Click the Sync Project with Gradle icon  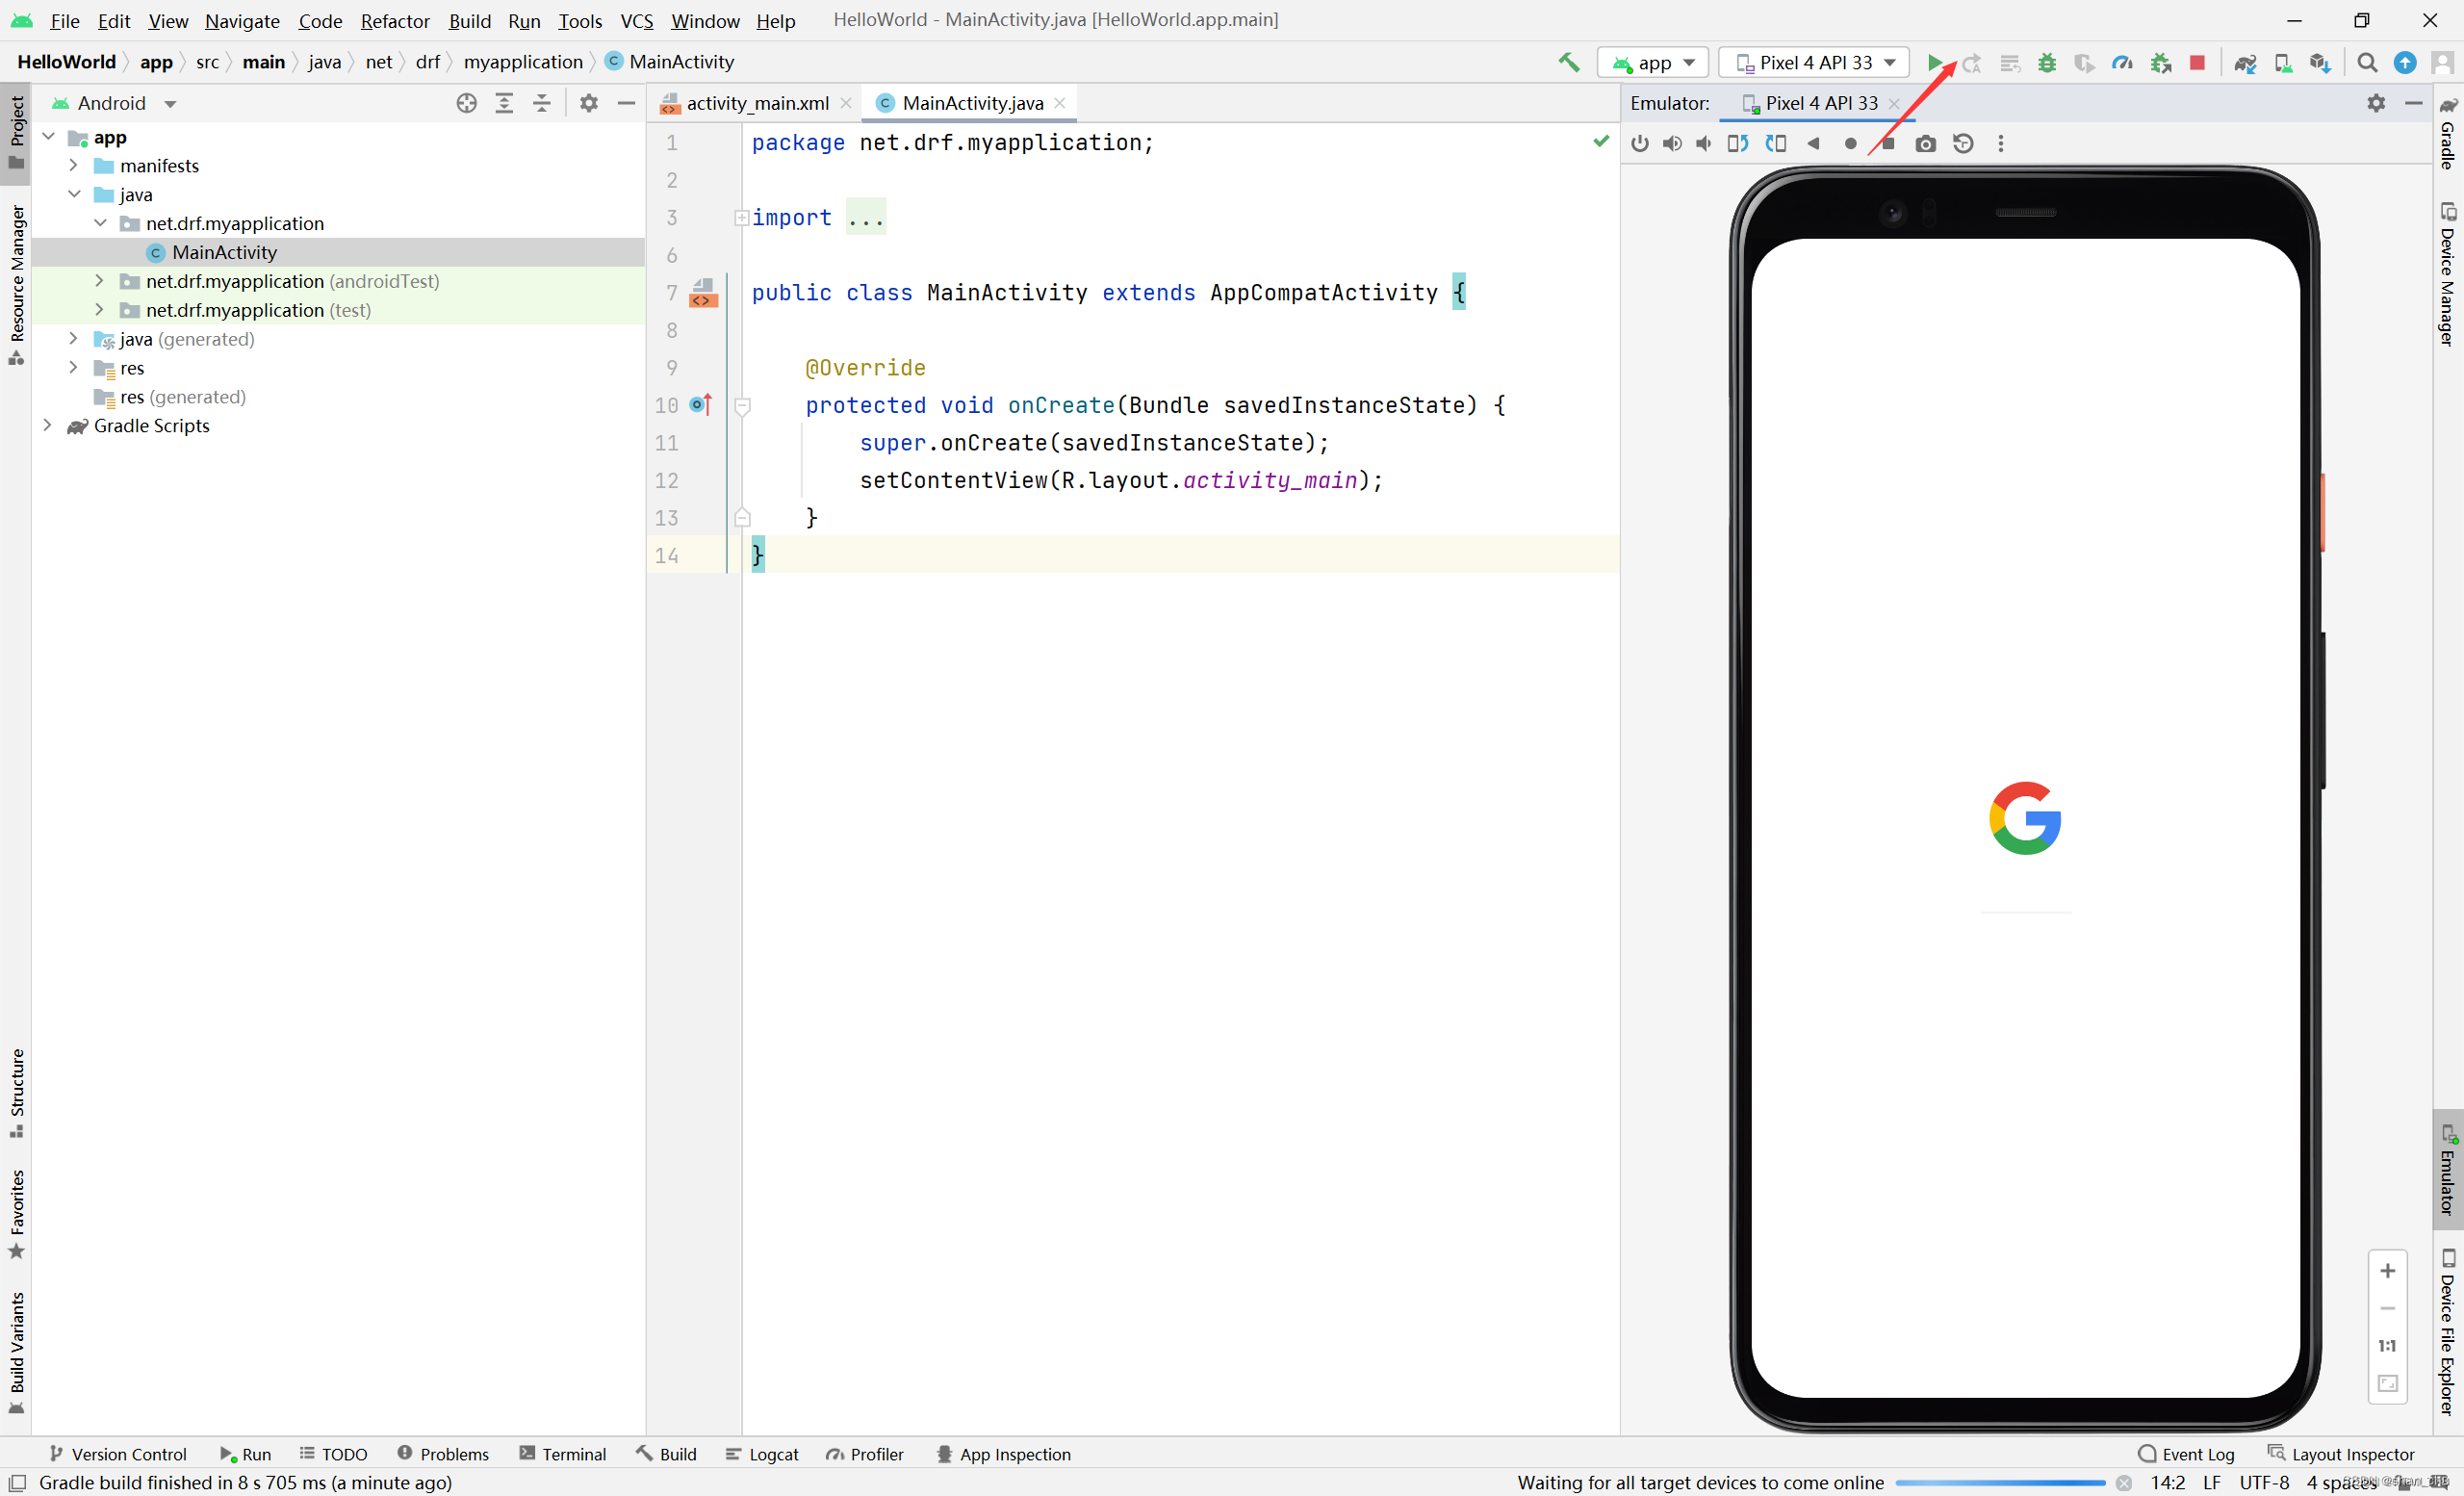2245,63
